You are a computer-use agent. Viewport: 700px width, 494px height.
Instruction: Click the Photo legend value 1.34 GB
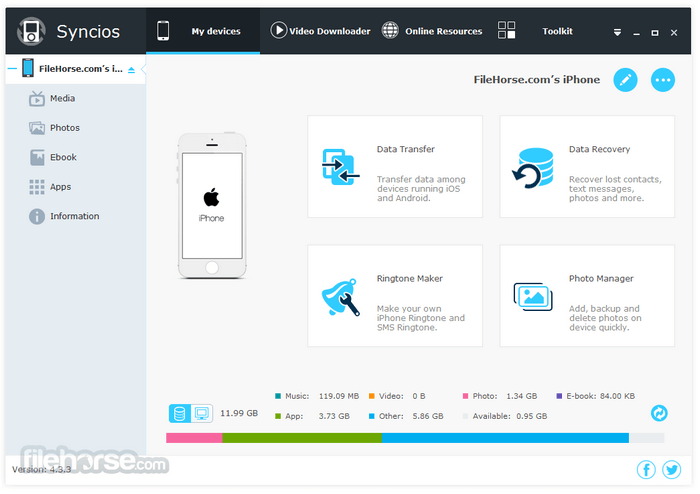521,396
